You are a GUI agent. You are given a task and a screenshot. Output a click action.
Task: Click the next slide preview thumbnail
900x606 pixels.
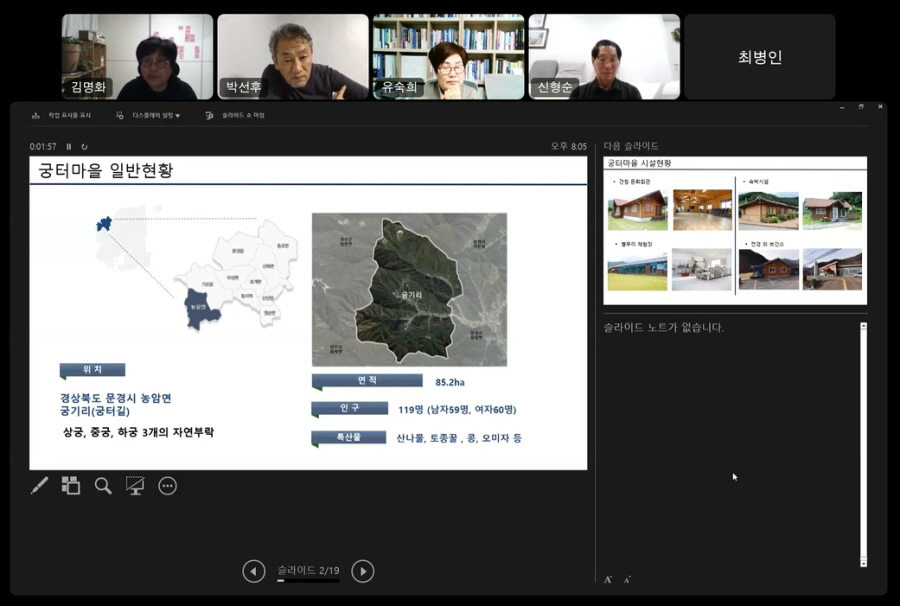pos(735,231)
